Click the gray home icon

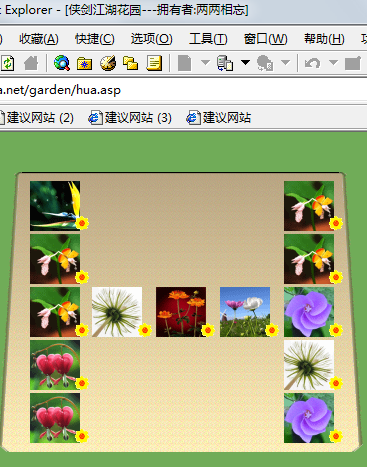[x=31, y=63]
